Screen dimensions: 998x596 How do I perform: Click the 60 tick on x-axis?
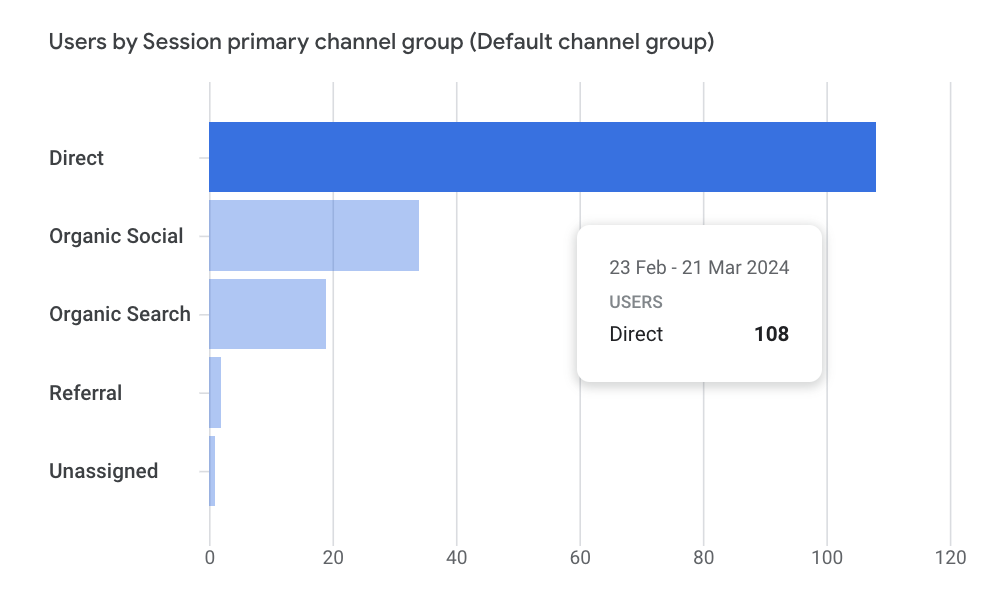click(x=580, y=558)
